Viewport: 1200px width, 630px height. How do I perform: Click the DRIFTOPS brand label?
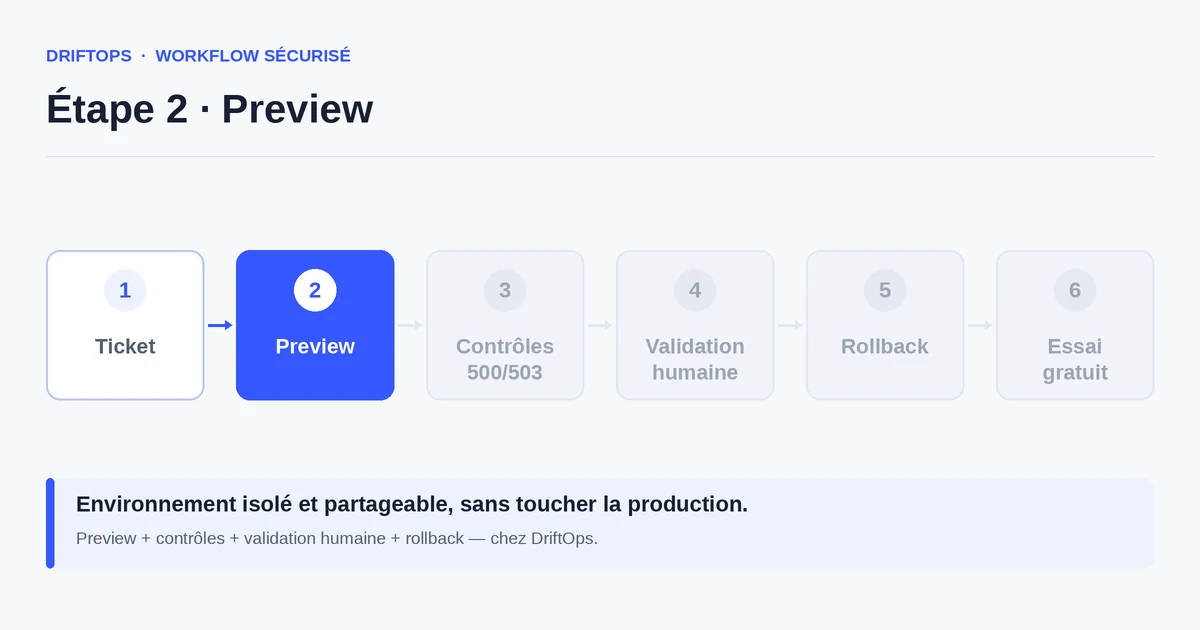click(89, 56)
